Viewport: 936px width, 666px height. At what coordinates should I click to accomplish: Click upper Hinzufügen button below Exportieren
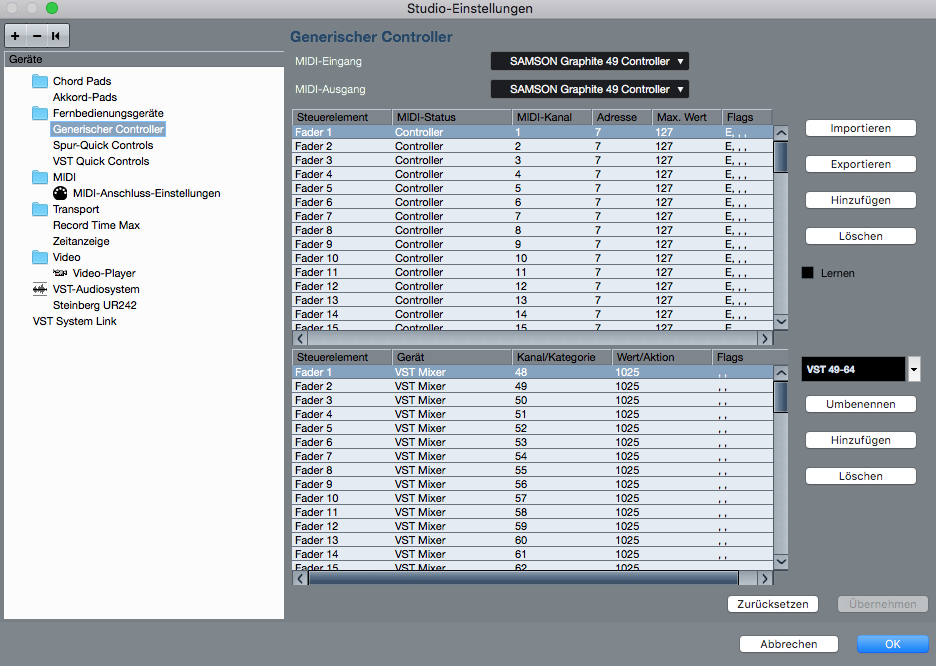point(860,200)
